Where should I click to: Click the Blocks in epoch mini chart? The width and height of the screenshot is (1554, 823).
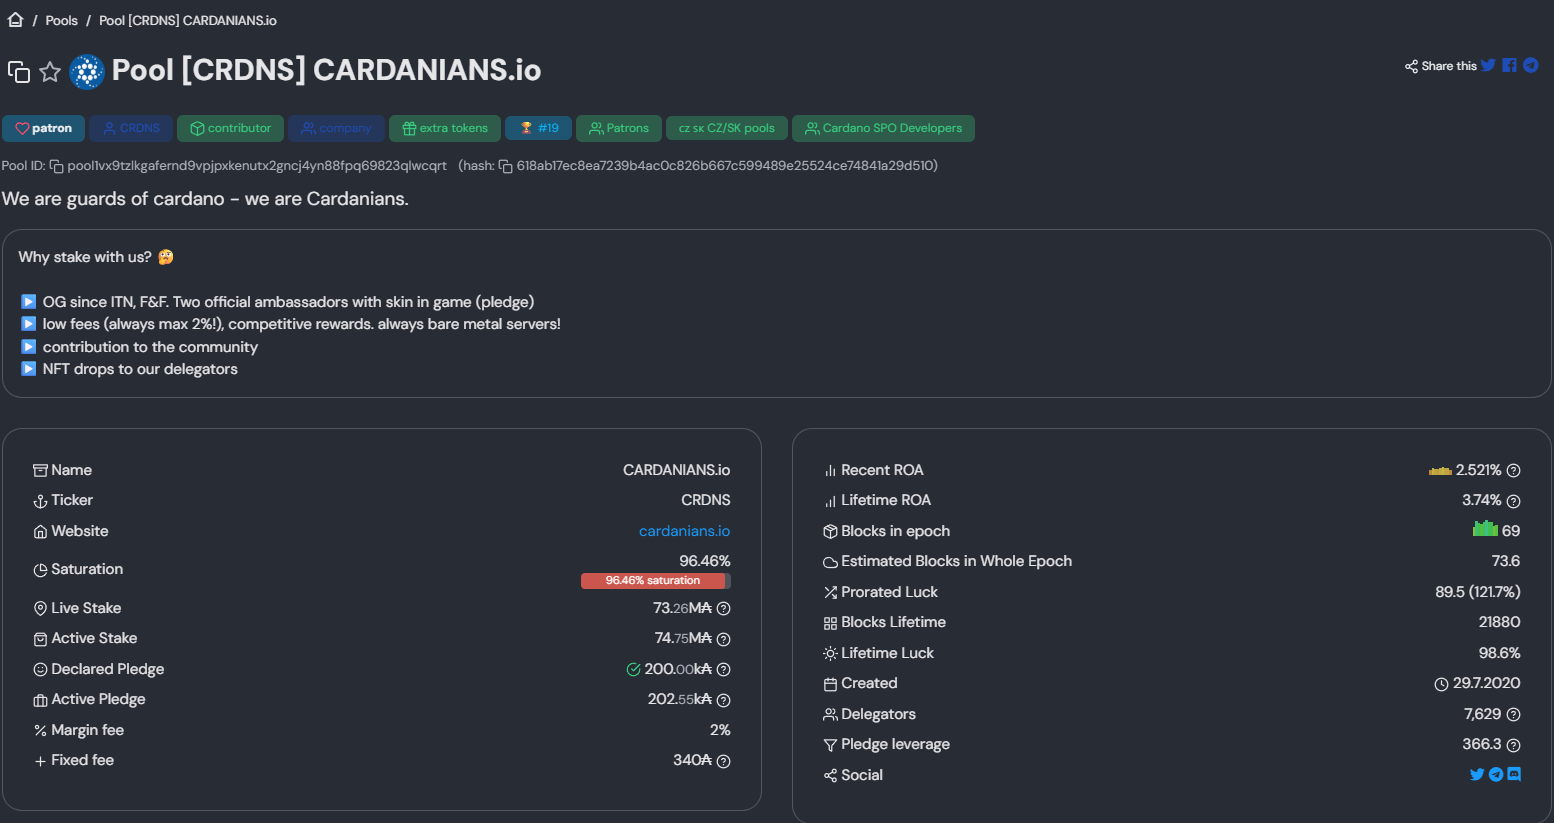pyautogui.click(x=1485, y=528)
